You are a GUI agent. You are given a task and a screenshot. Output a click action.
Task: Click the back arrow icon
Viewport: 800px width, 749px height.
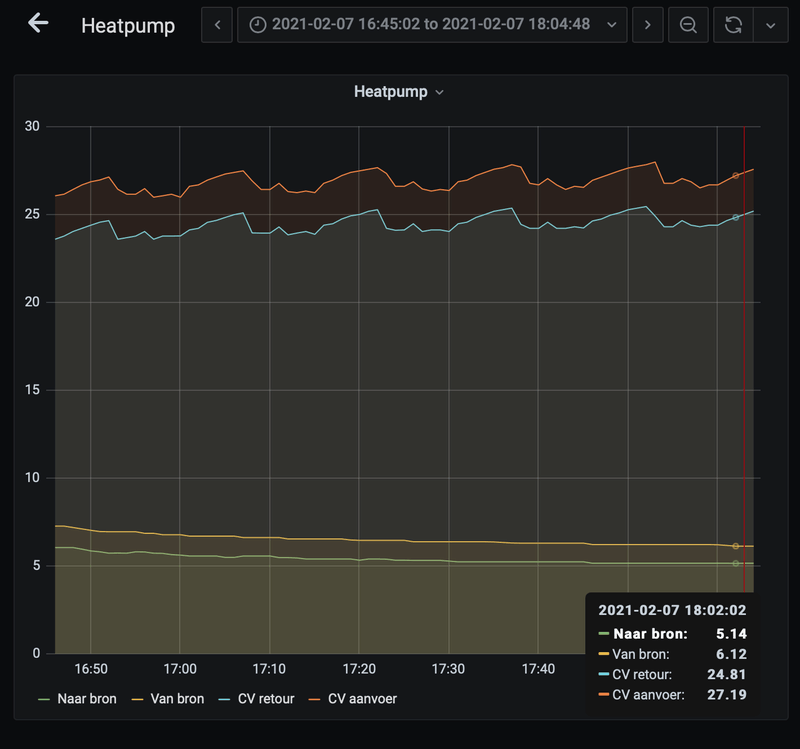(x=38, y=24)
